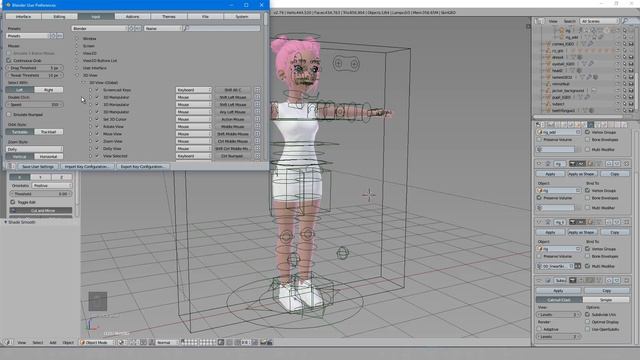Open the Zoom Style Dolly dropdown

click(35, 149)
